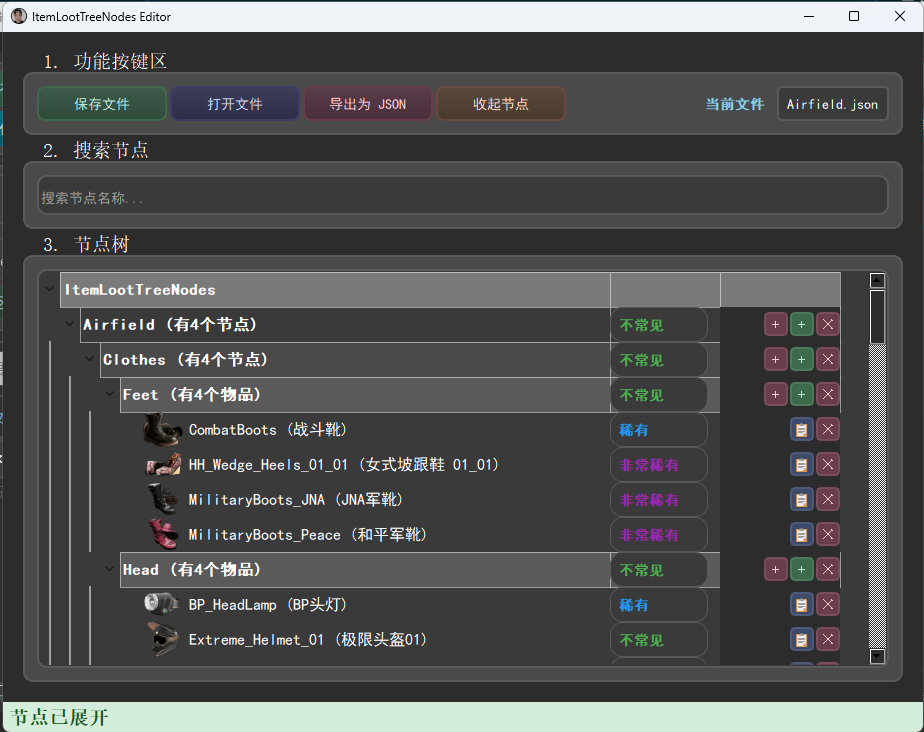This screenshot has width=924, height=732.
Task: Click the green plus button for Airfield
Action: [801, 324]
